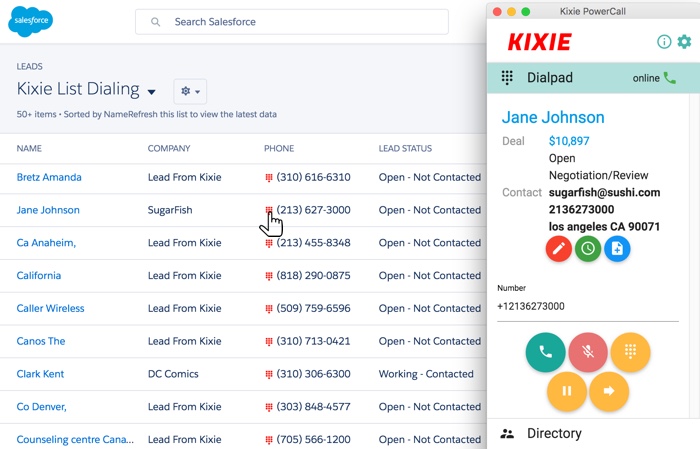Open Jane Johnson contact in Kixie panel
This screenshot has width=700, height=449.
click(x=553, y=117)
